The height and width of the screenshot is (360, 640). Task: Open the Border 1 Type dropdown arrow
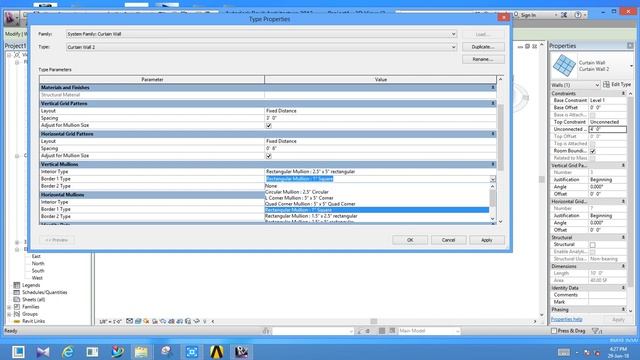point(493,179)
